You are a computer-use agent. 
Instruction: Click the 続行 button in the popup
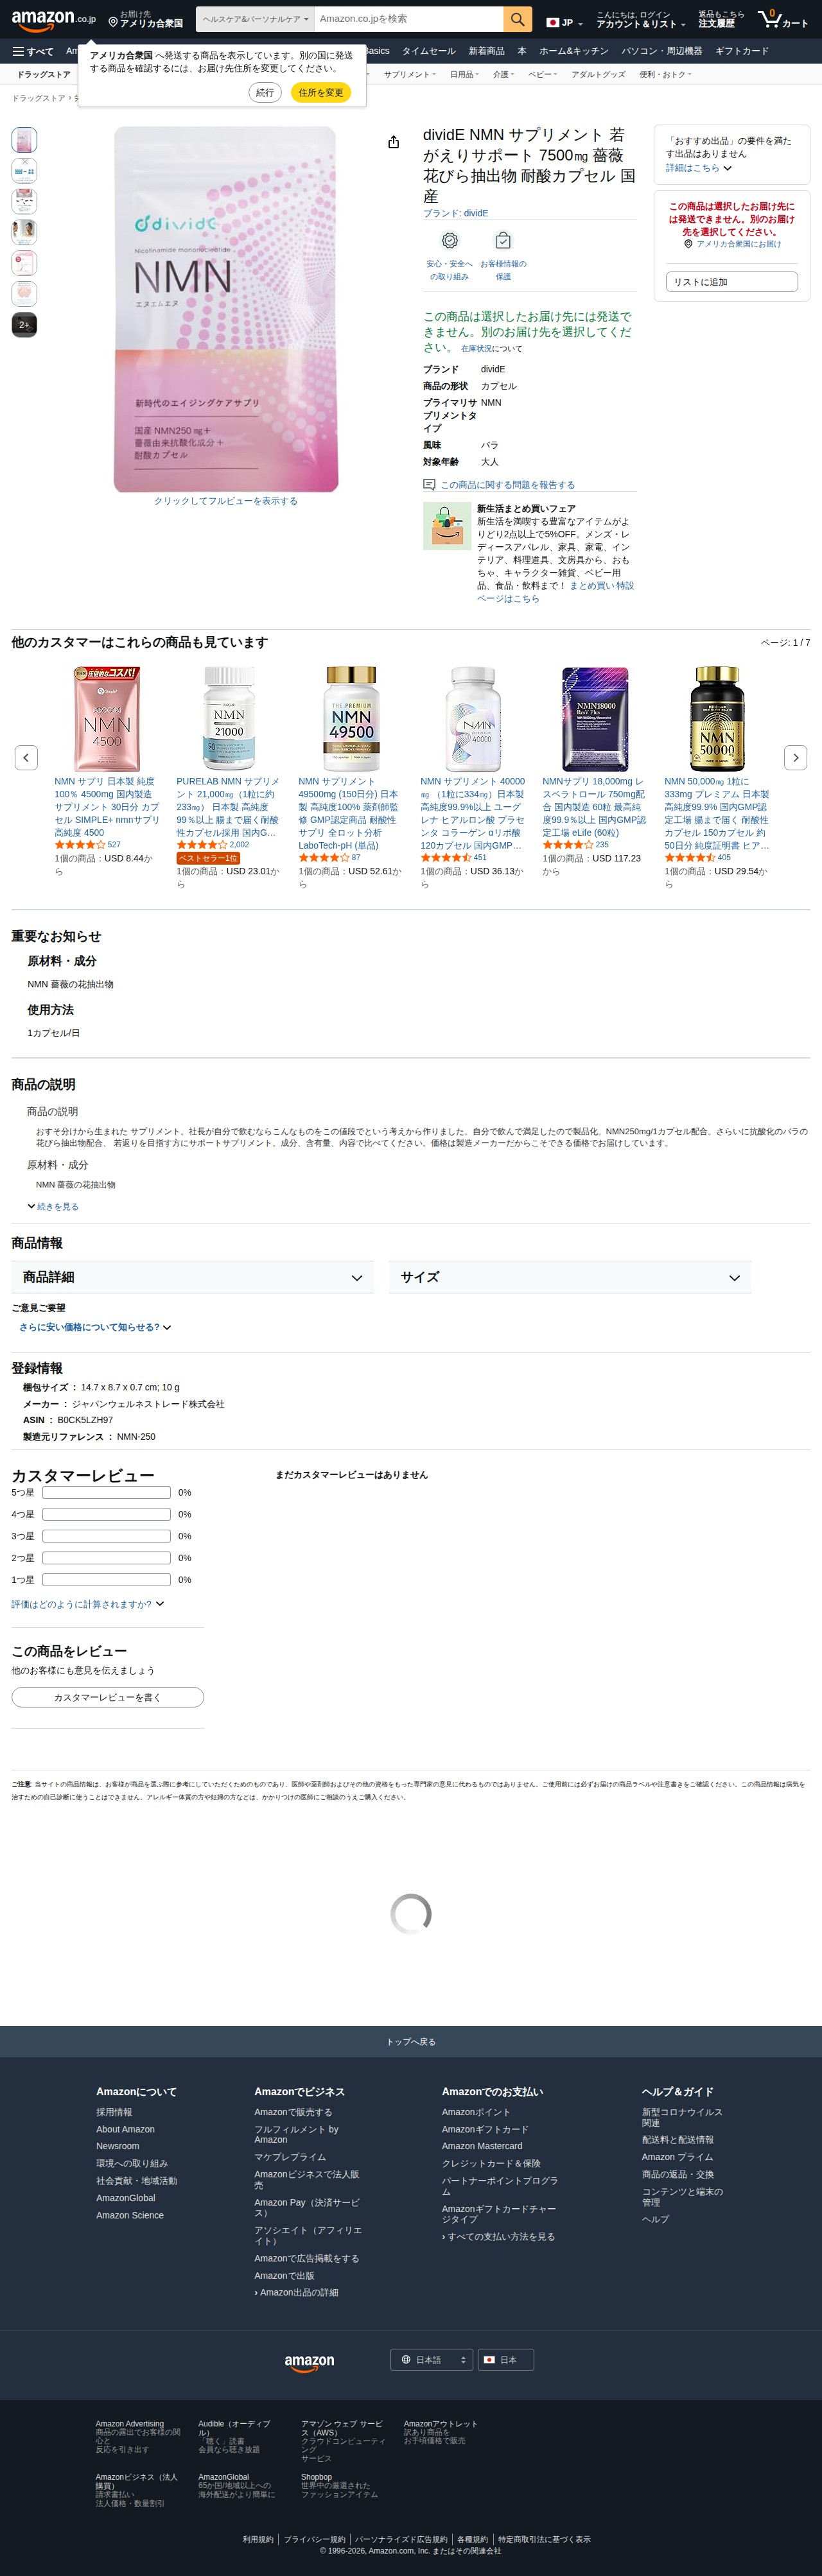pyautogui.click(x=264, y=92)
